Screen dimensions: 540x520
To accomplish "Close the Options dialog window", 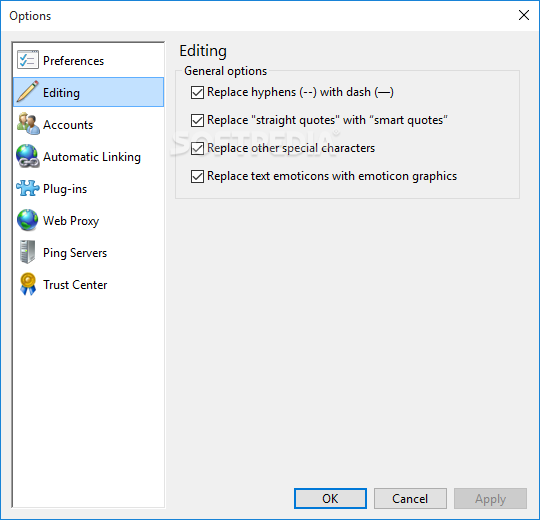I will [524, 15].
